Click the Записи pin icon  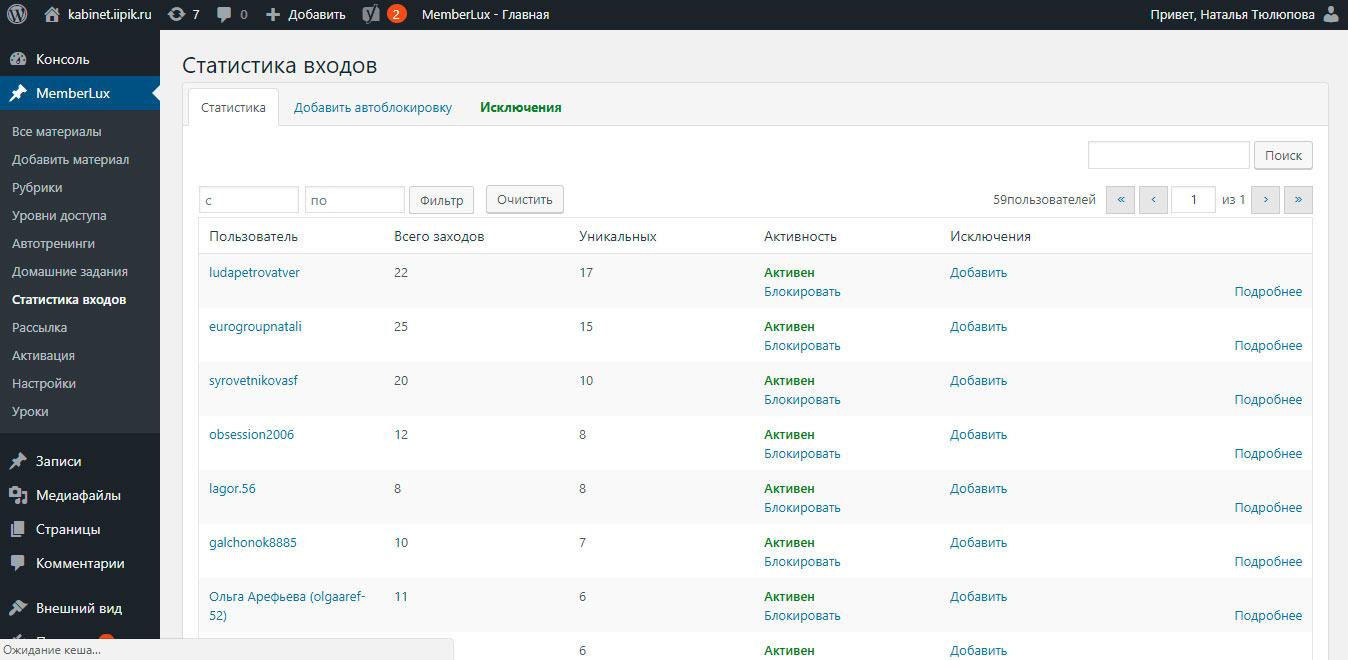point(18,461)
